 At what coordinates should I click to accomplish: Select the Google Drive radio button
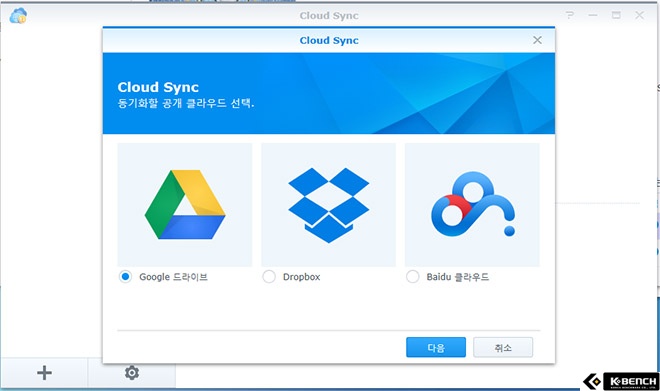coord(125,277)
